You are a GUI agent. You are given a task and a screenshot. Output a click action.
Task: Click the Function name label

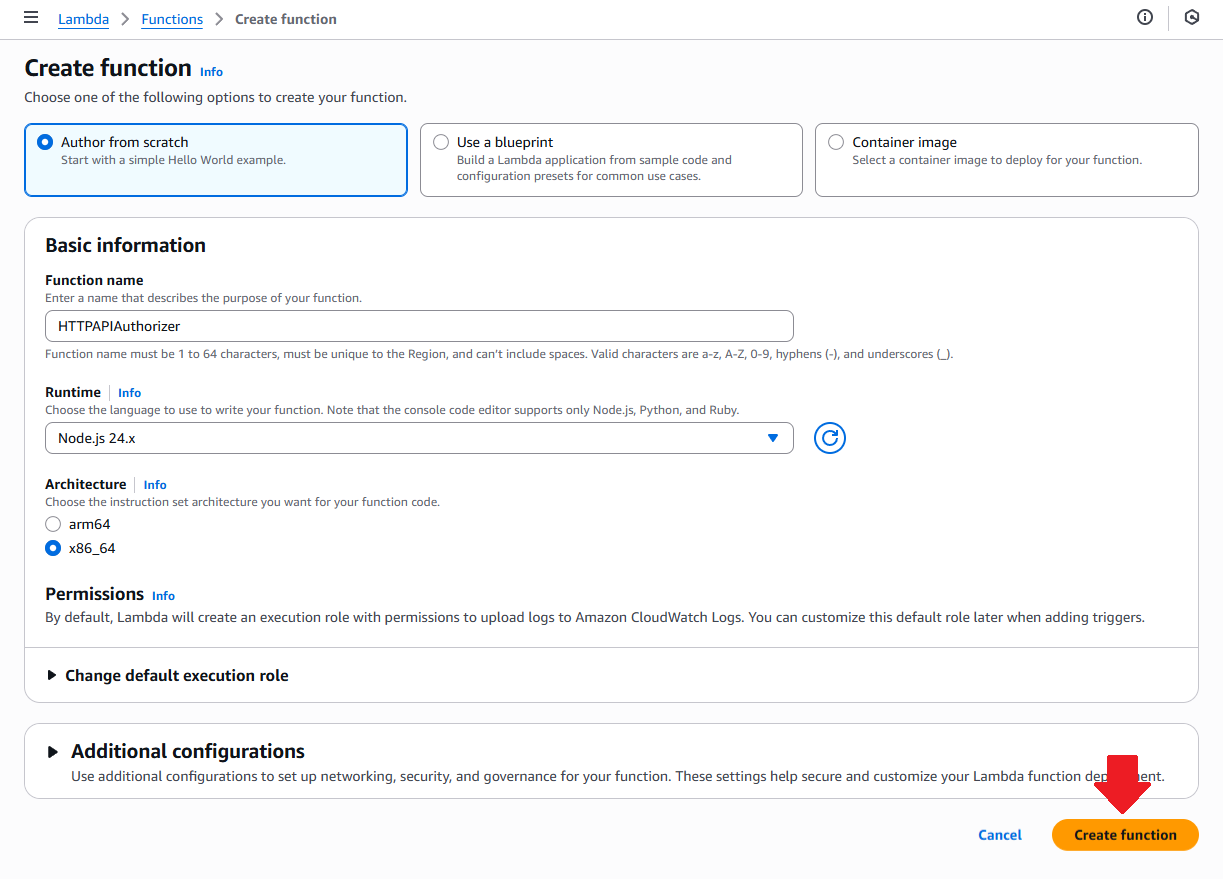[x=94, y=281]
